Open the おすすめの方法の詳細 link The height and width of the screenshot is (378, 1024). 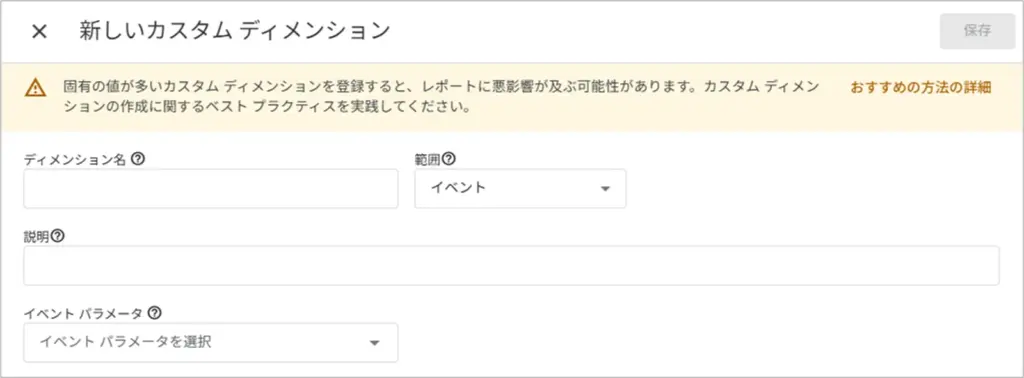pyautogui.click(x=921, y=87)
